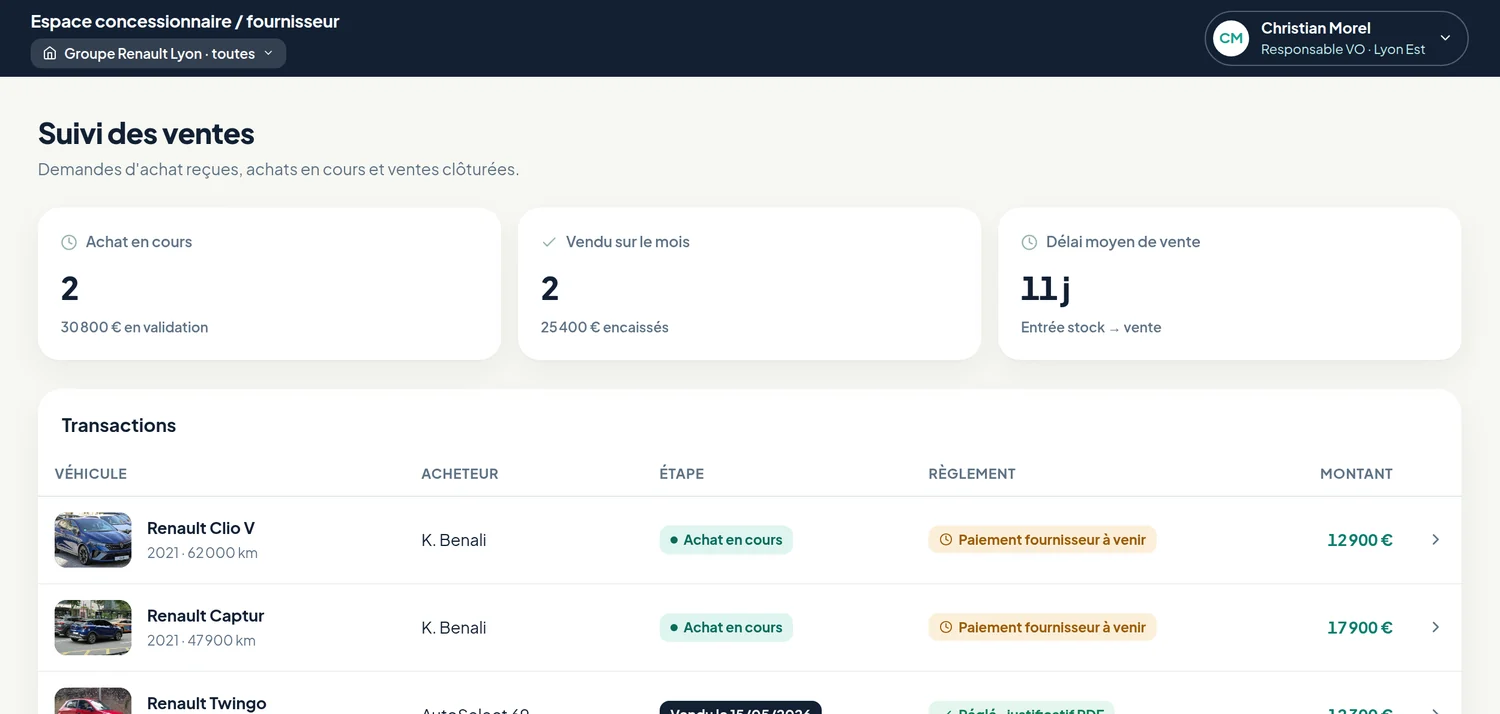1500x714 pixels.
Task: Open the Groupe Renault Lyon site selector
Action: (158, 53)
